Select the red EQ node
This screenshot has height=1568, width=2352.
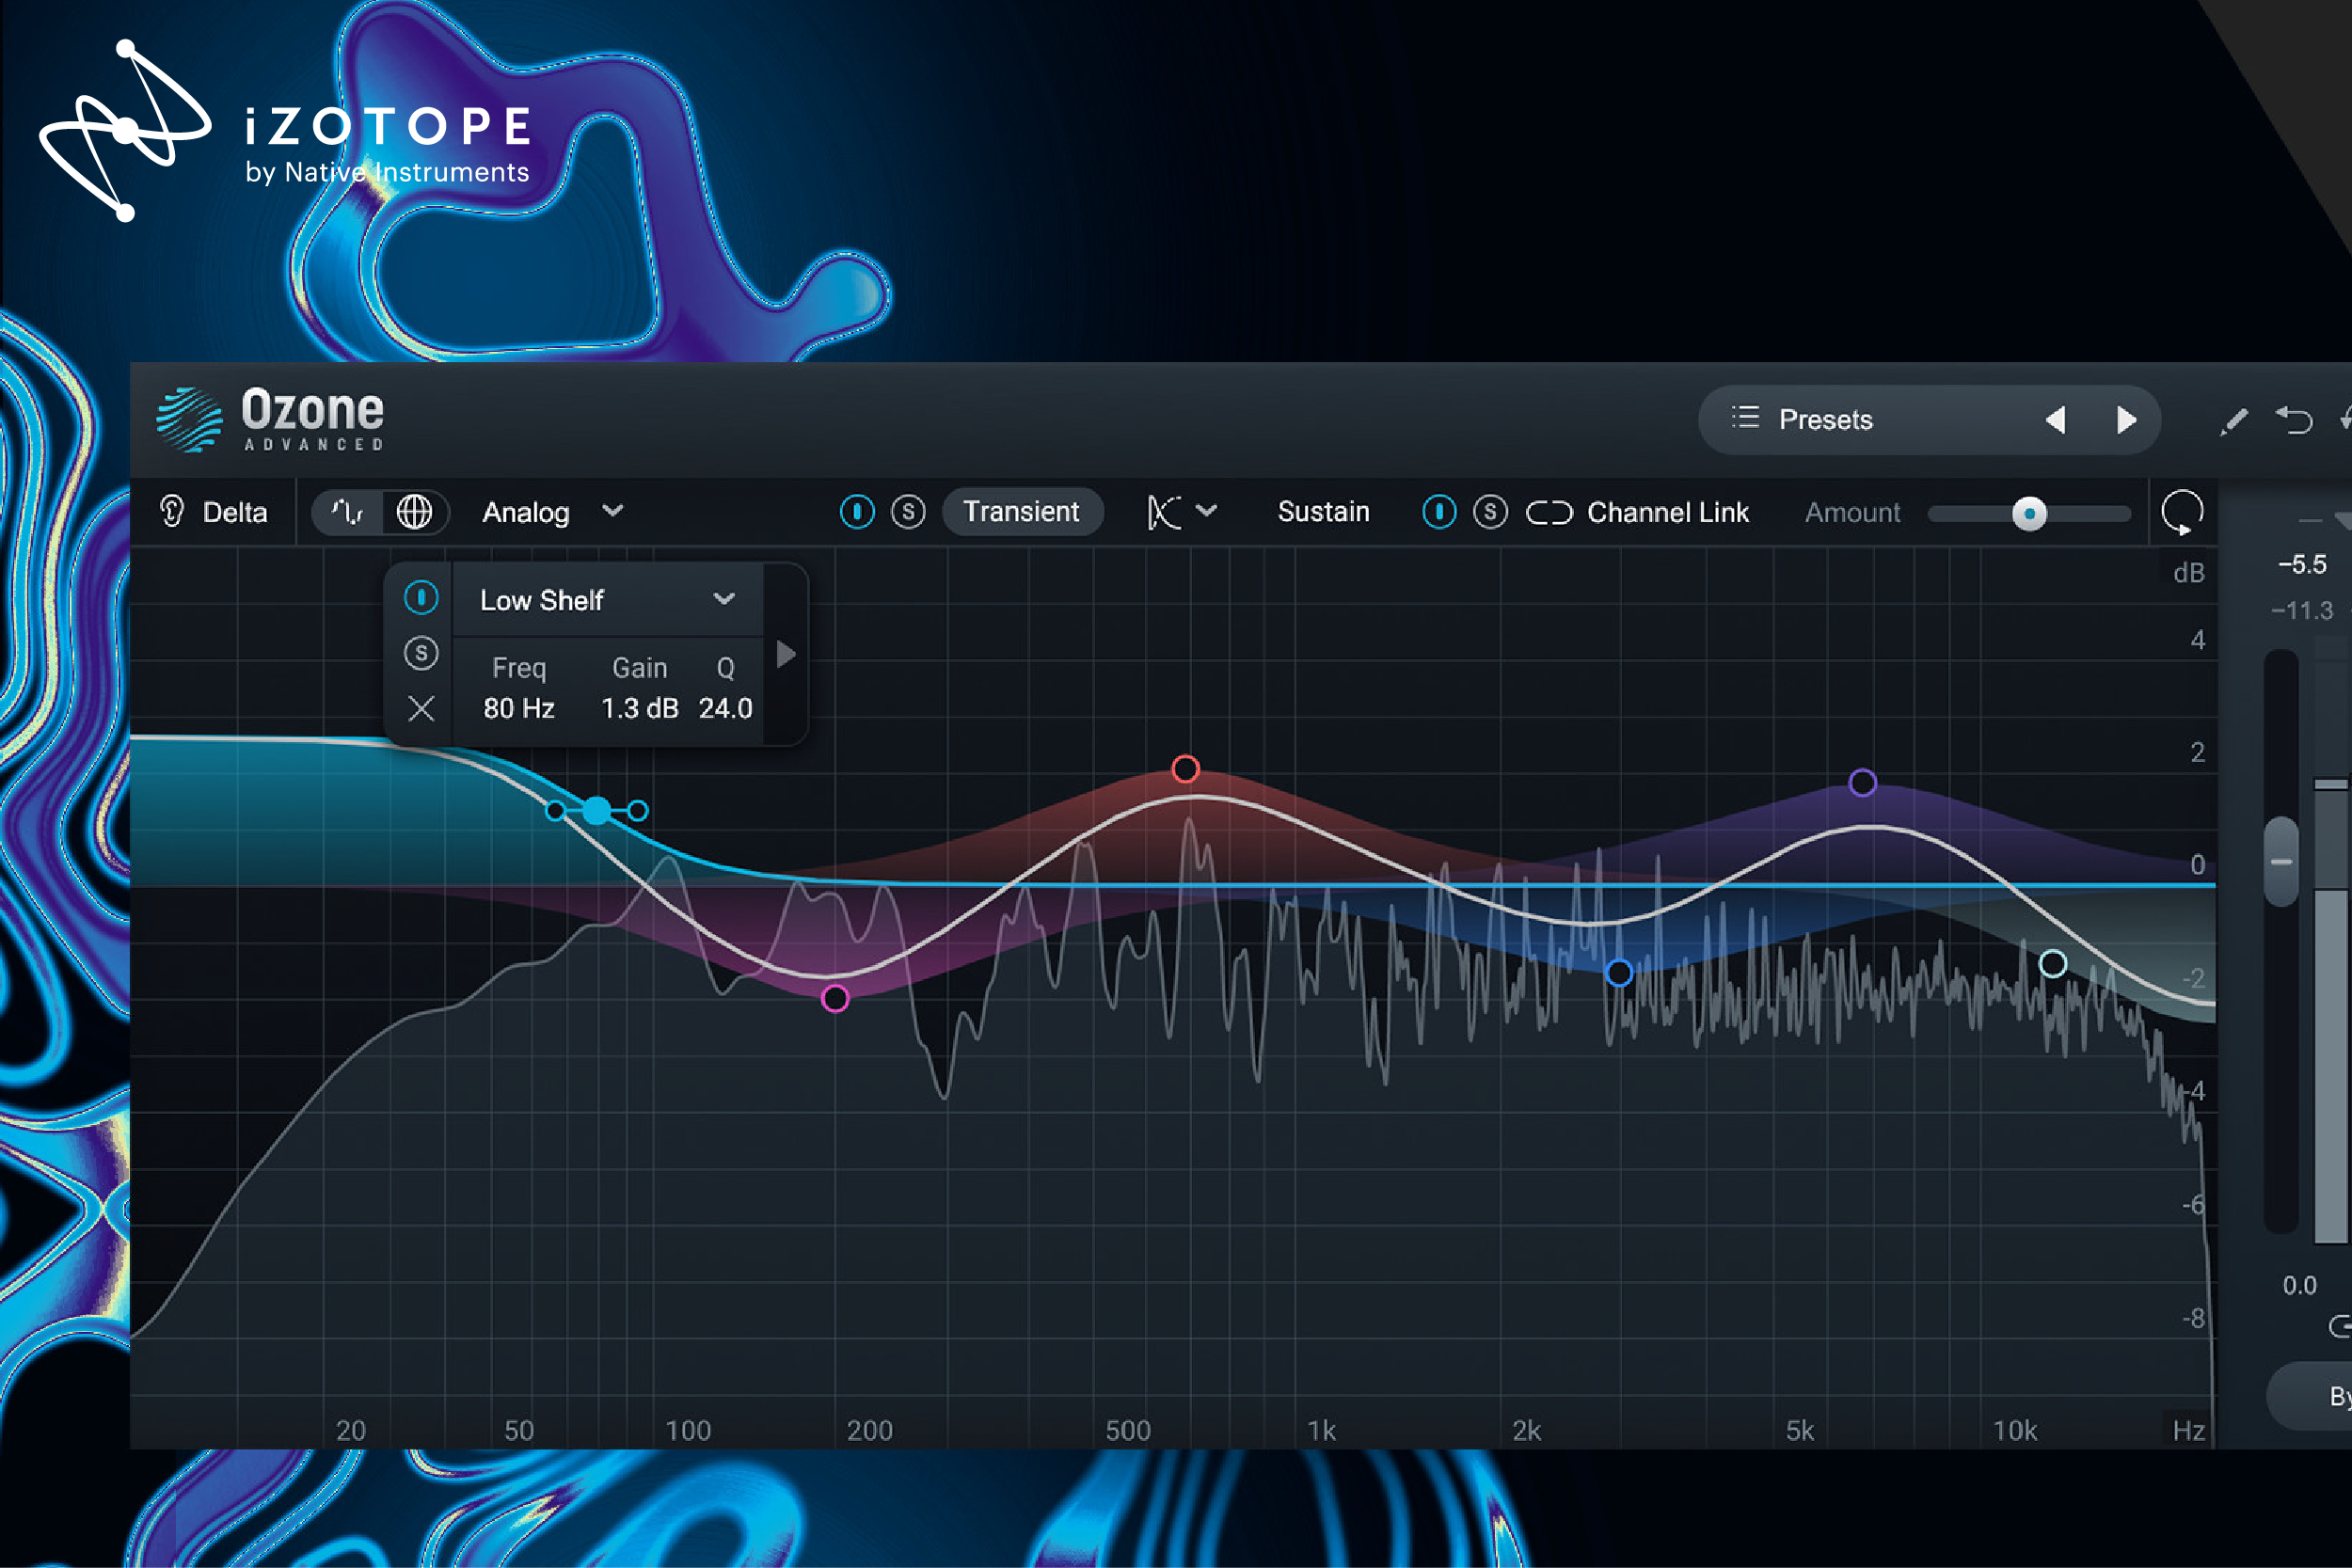1185,769
